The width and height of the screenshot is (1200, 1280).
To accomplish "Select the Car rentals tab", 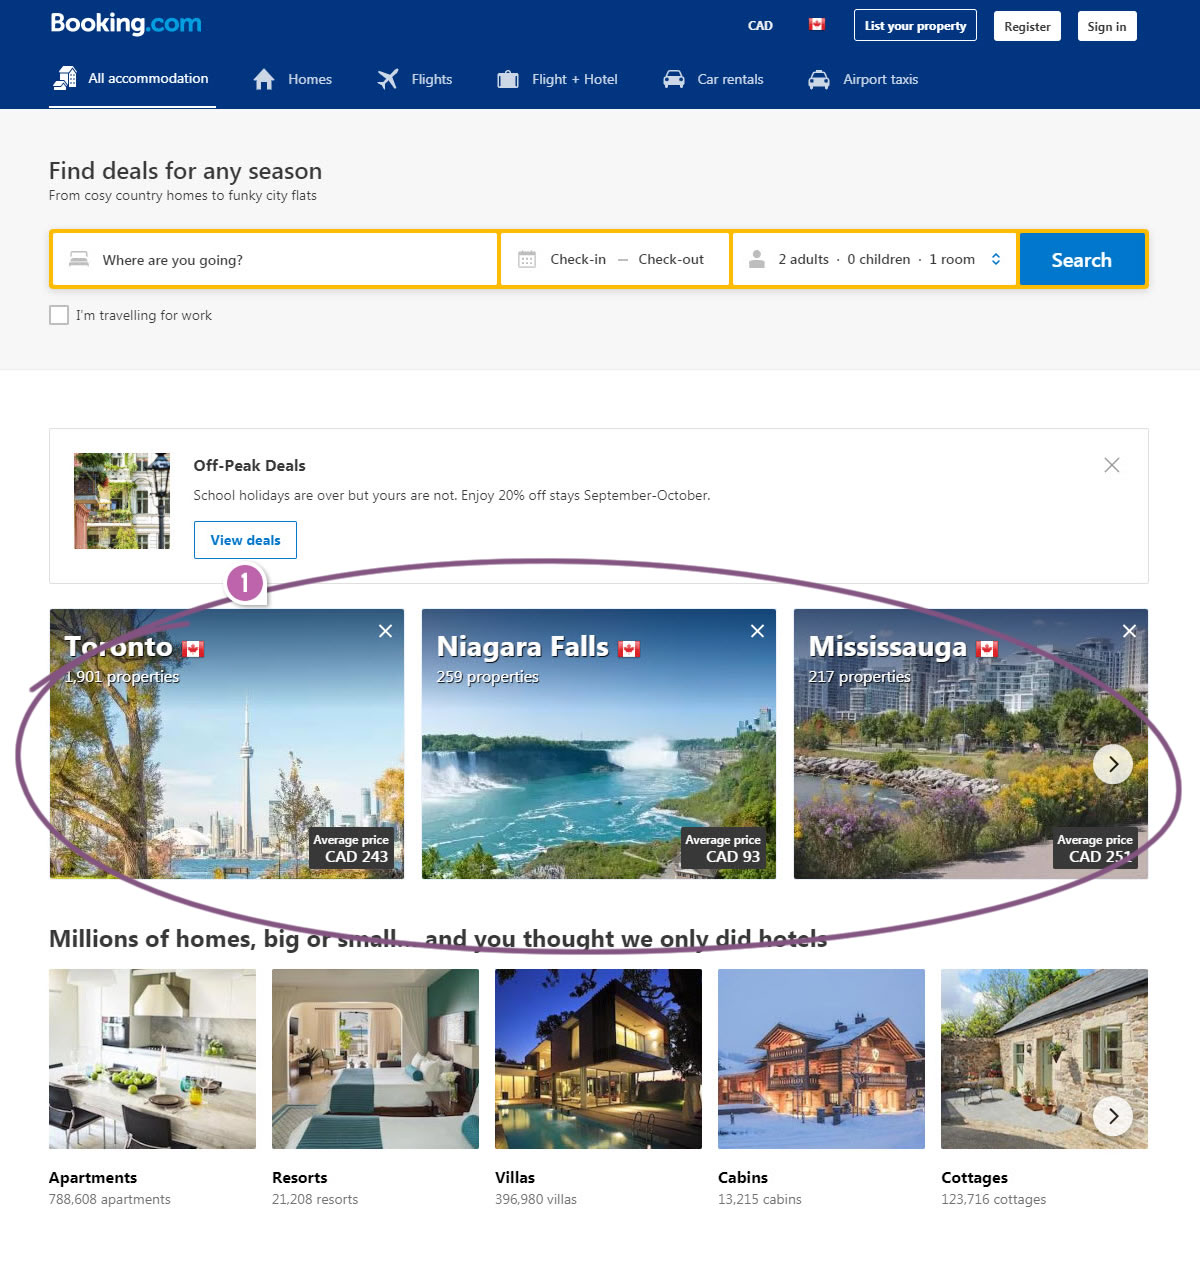I will coord(713,79).
